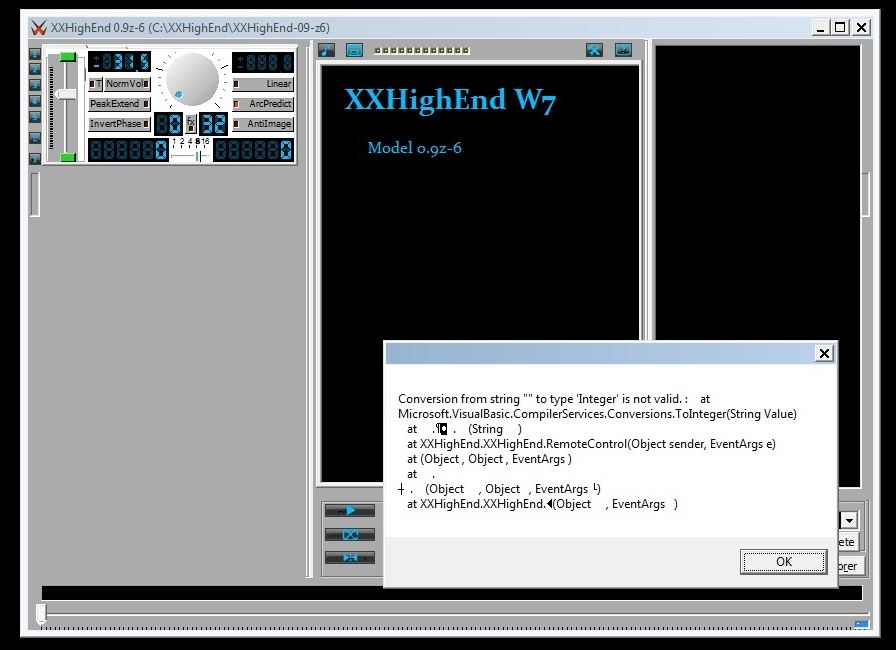This screenshot has width=896, height=650.
Task: Click the XXHighEnd app icon in title bar
Action: (38, 27)
